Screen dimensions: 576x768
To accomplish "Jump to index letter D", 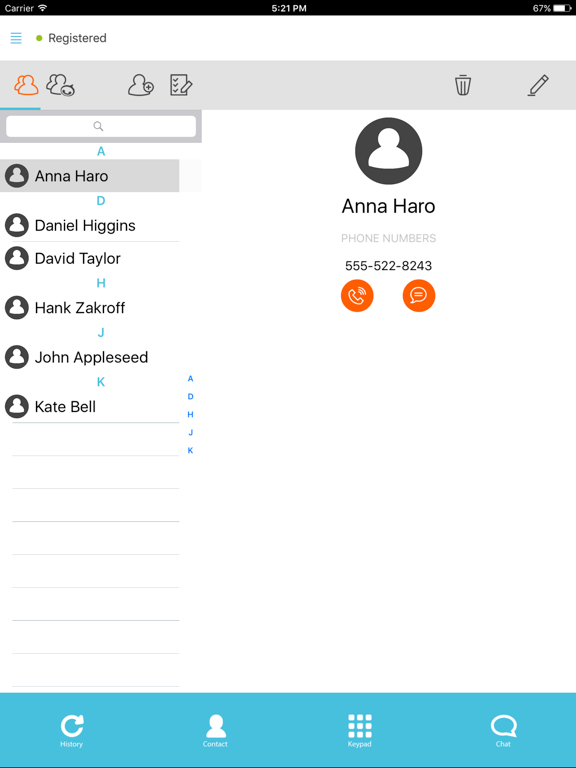I will (x=191, y=397).
